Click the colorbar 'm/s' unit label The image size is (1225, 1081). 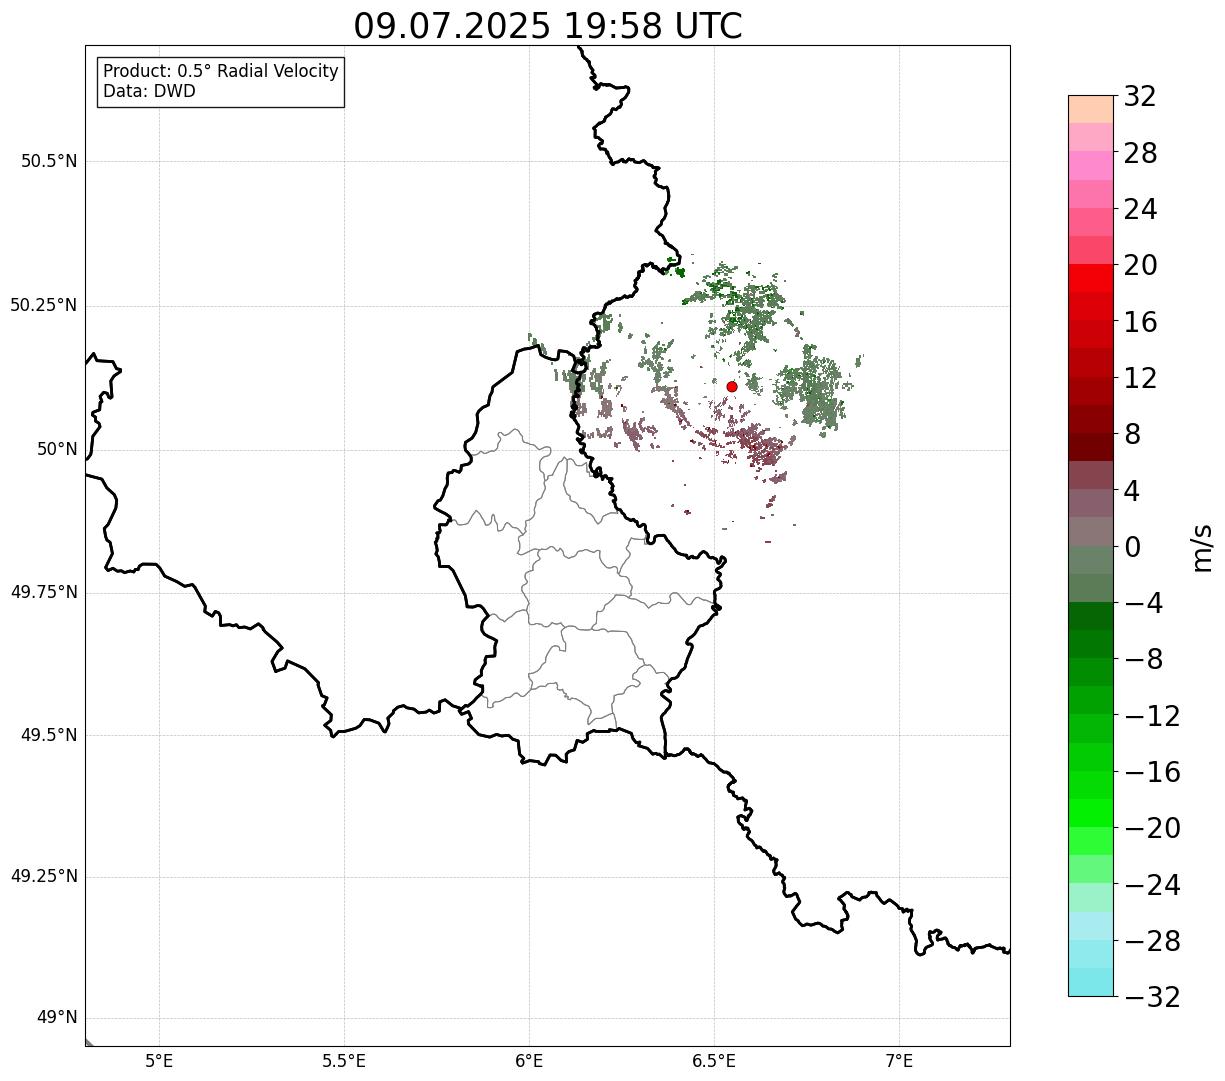point(1201,547)
